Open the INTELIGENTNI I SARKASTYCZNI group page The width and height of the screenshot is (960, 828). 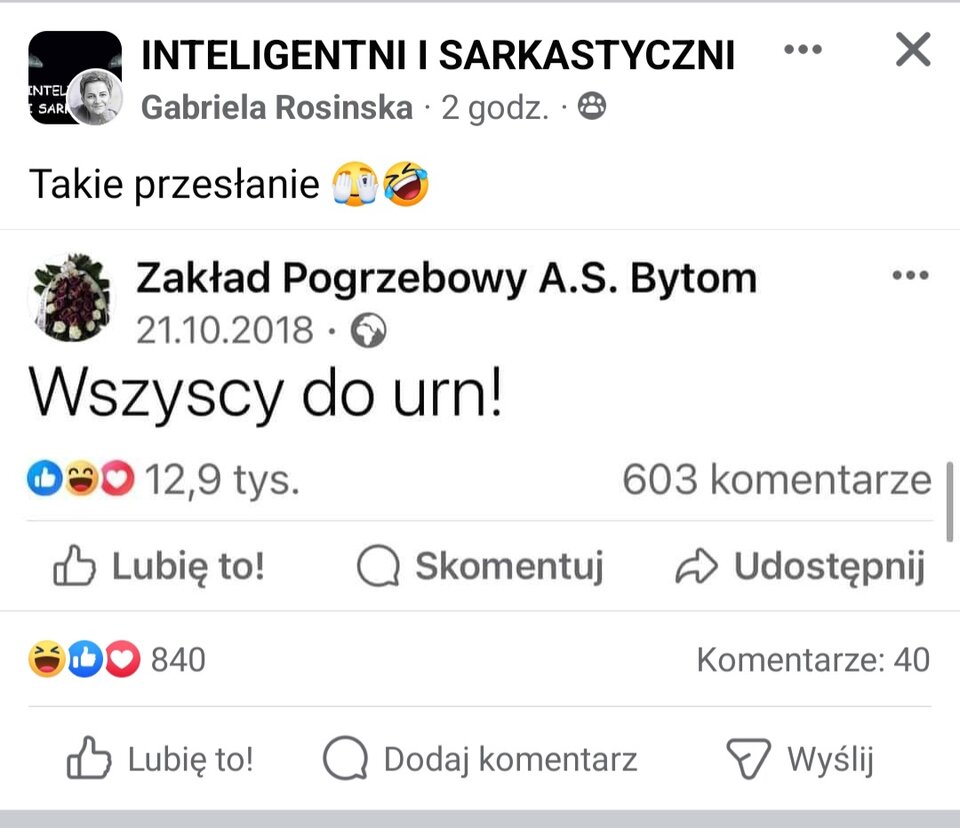[438, 56]
